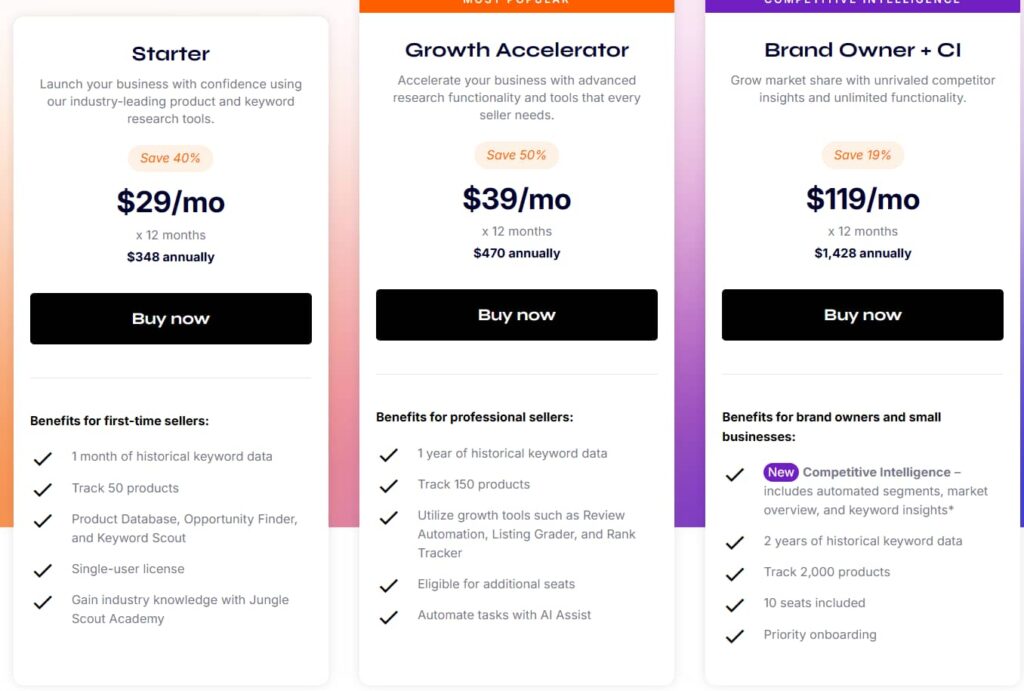The image size is (1024, 691).
Task: Click checkmark next to Track 2,000 products
Action: (734, 574)
